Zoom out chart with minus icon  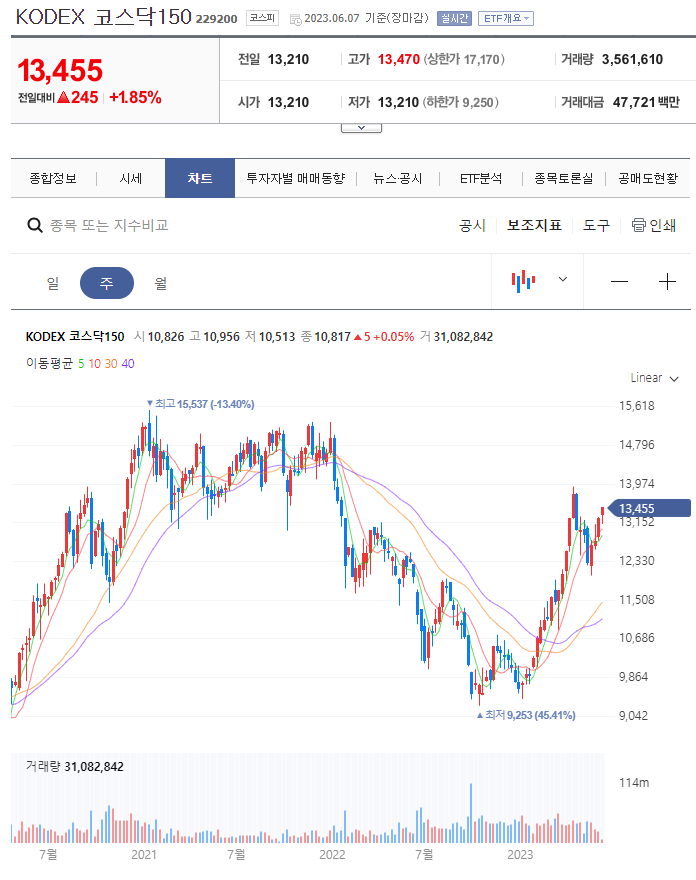[619, 281]
